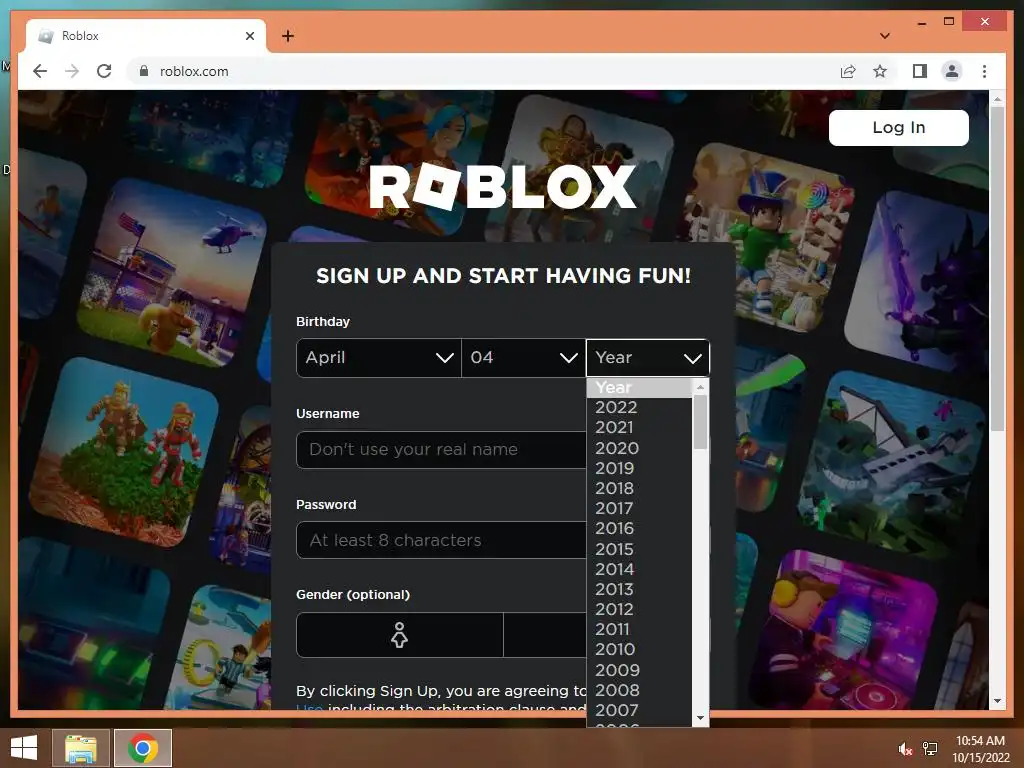
Task: Close the Roblox tab
Action: (x=249, y=36)
